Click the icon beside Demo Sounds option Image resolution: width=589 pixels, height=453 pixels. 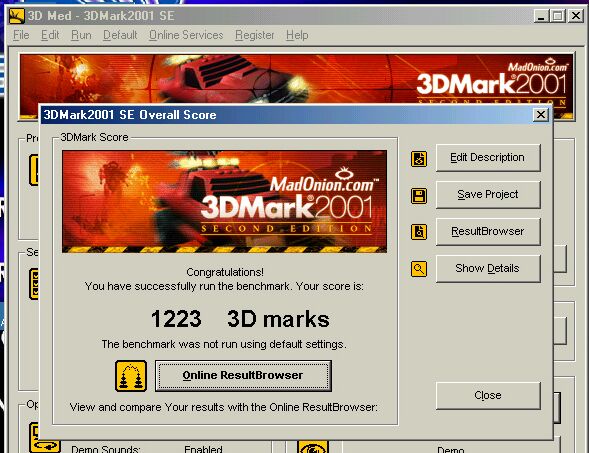point(44,438)
